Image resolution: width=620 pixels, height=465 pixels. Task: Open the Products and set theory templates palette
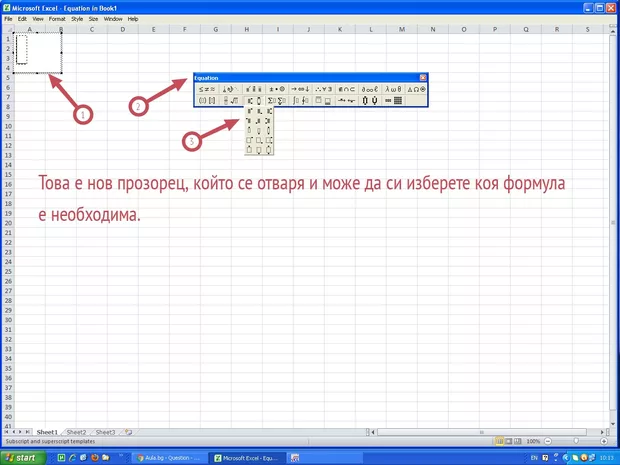click(370, 101)
